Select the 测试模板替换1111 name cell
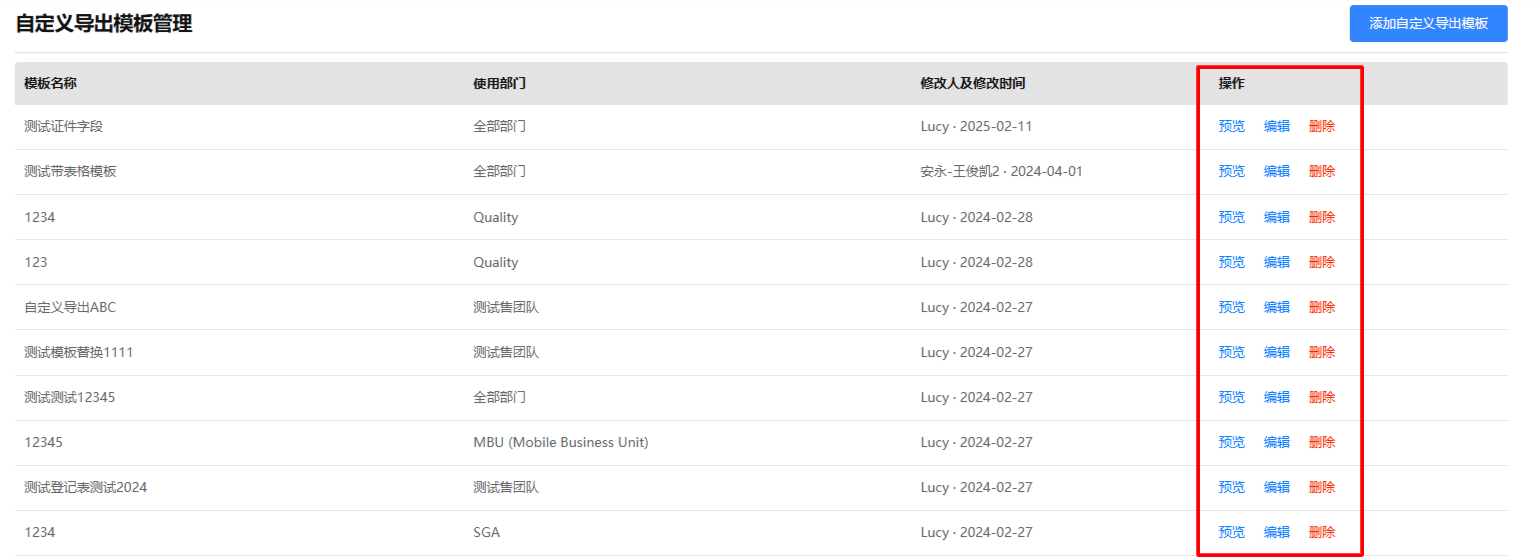The image size is (1539, 559). pyautogui.click(x=79, y=352)
